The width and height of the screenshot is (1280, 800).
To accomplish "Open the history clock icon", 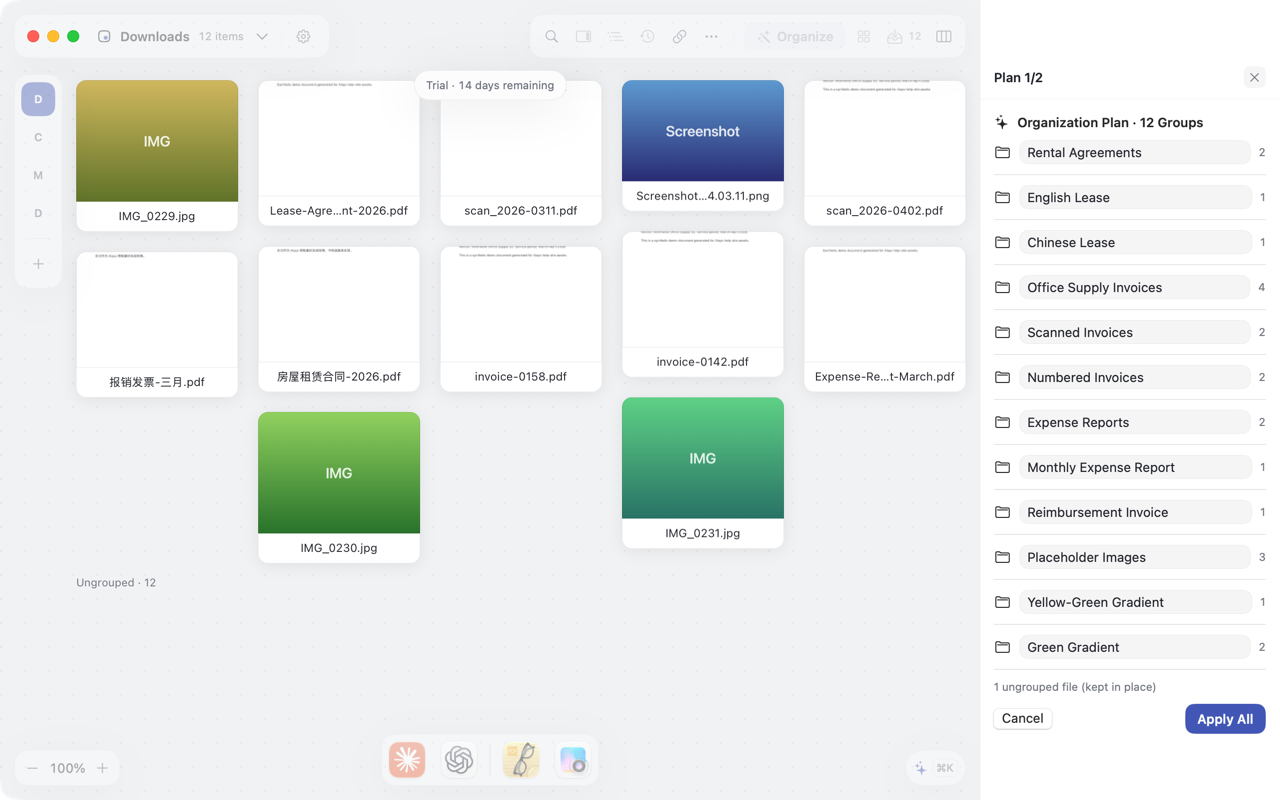I will [647, 37].
